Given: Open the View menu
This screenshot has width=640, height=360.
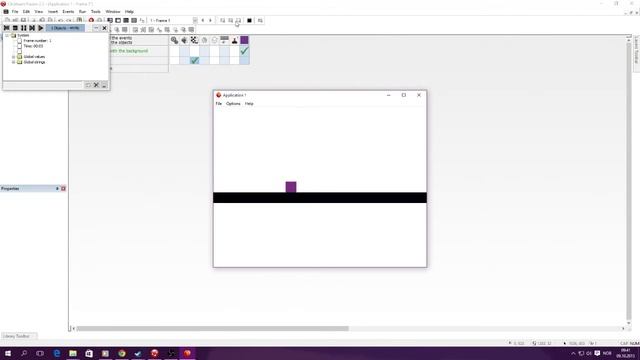Looking at the screenshot, I should coord(38,12).
